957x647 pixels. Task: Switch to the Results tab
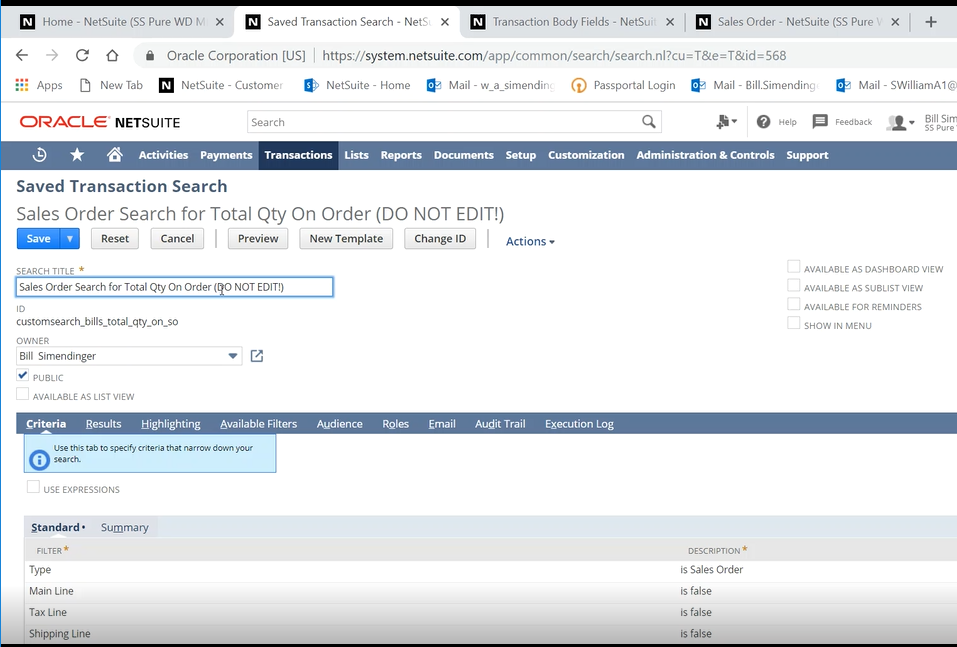pos(103,424)
